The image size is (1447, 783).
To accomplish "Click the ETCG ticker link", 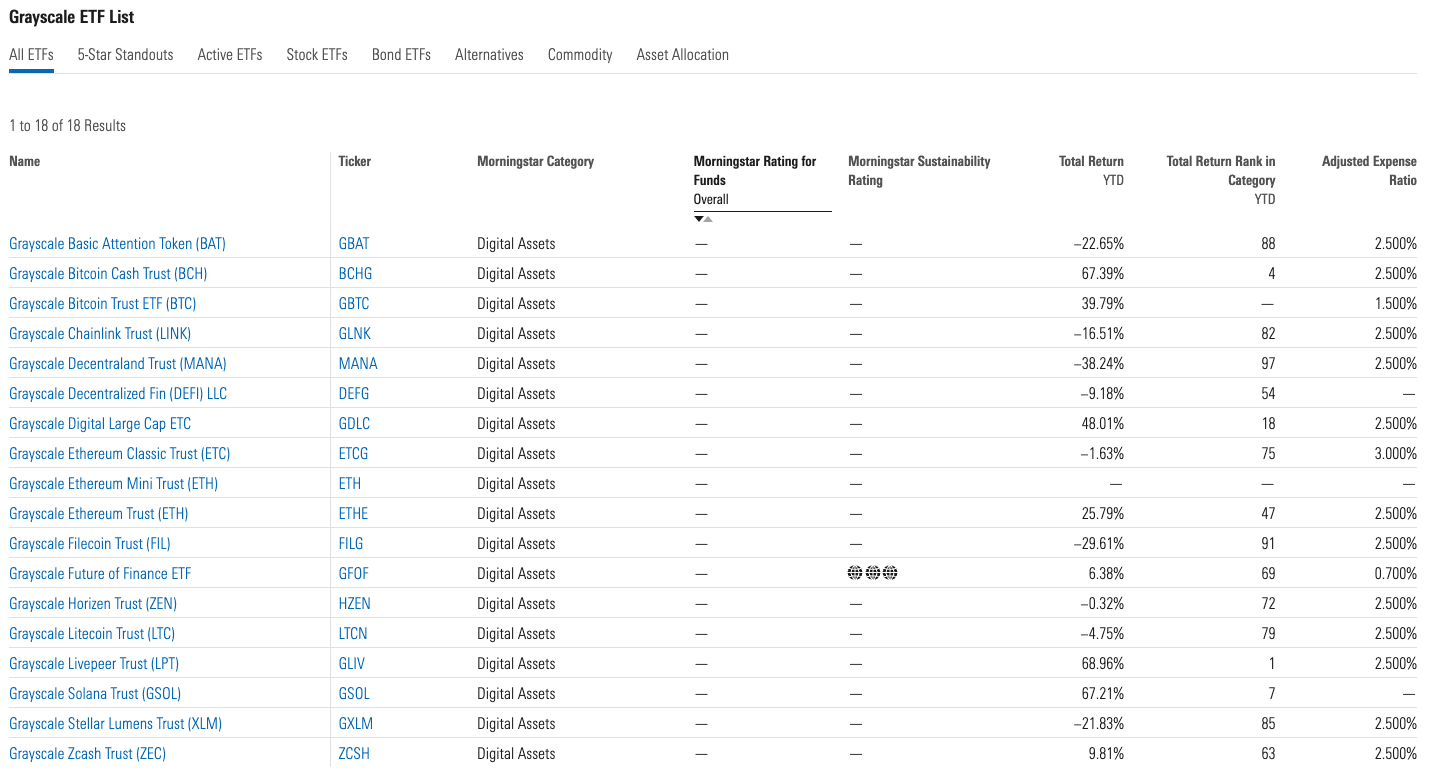I will pos(354,454).
